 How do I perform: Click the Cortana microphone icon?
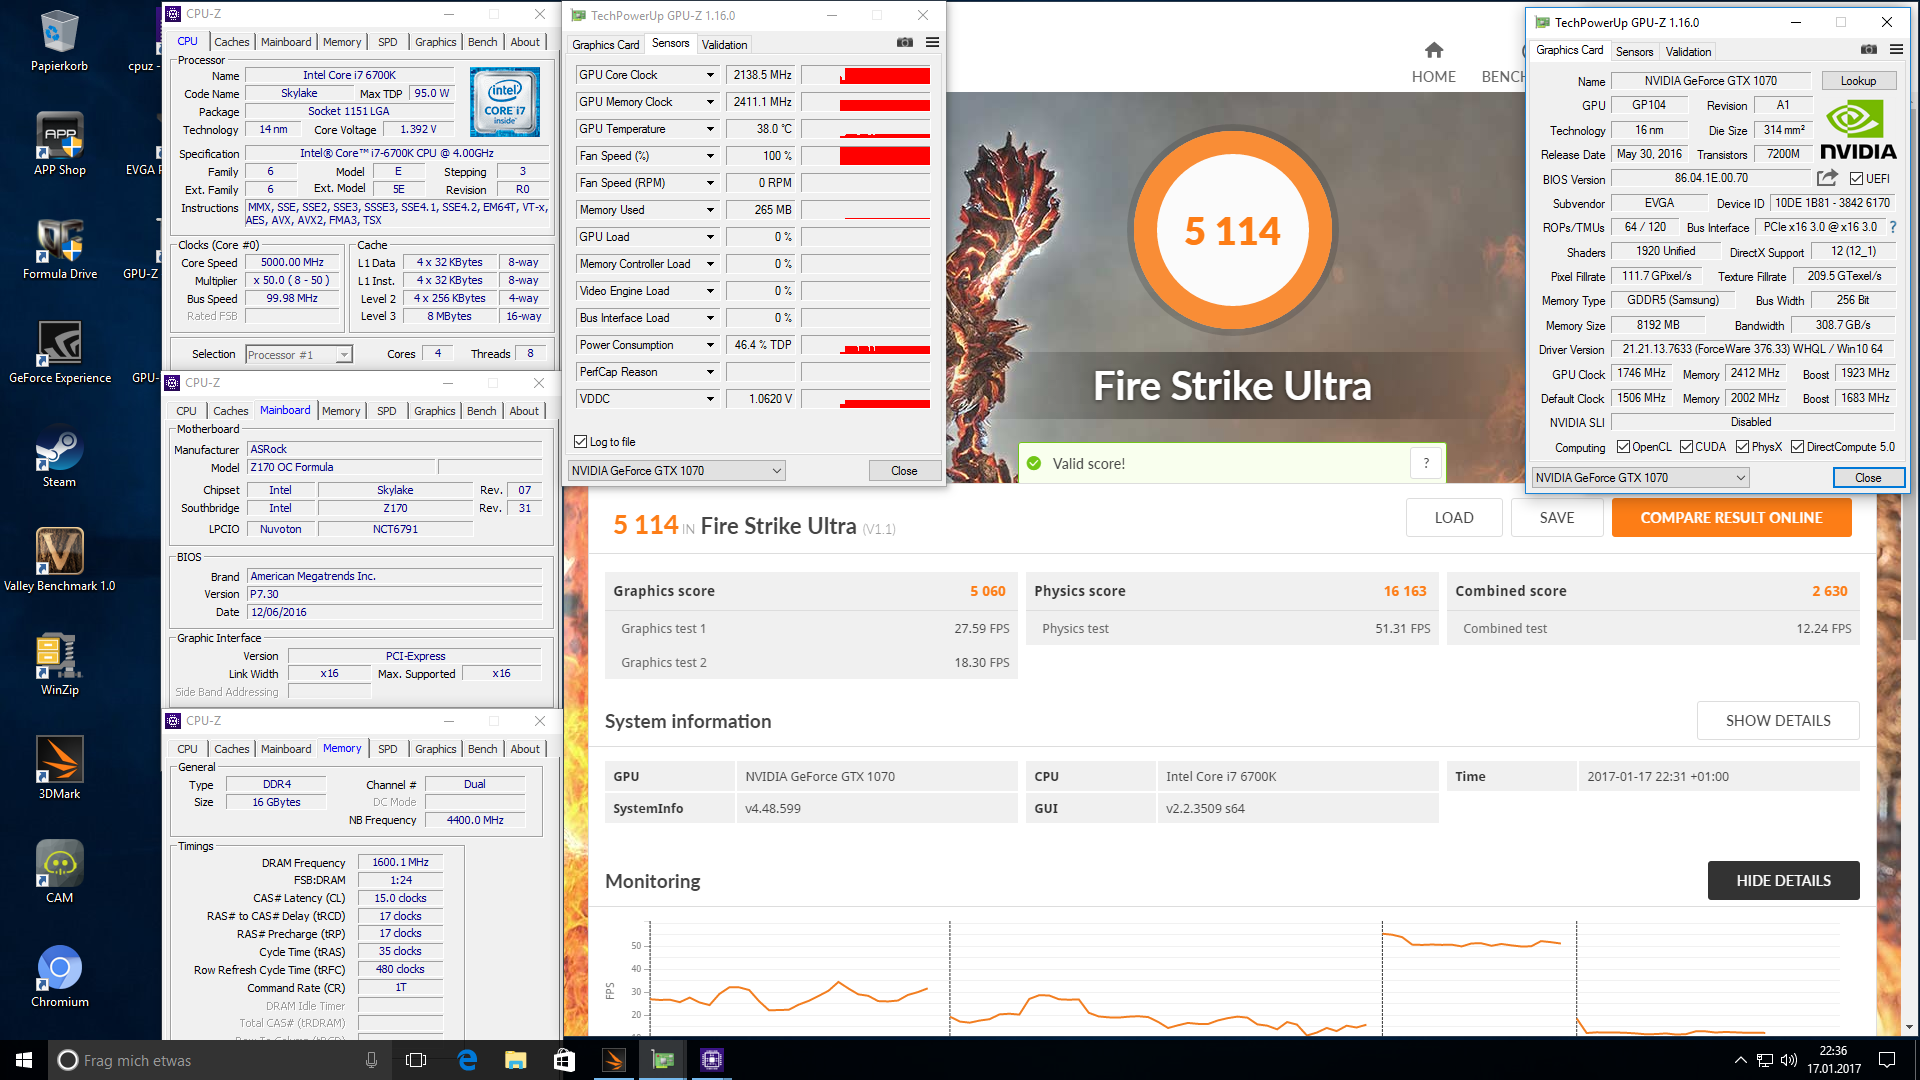click(x=371, y=1060)
